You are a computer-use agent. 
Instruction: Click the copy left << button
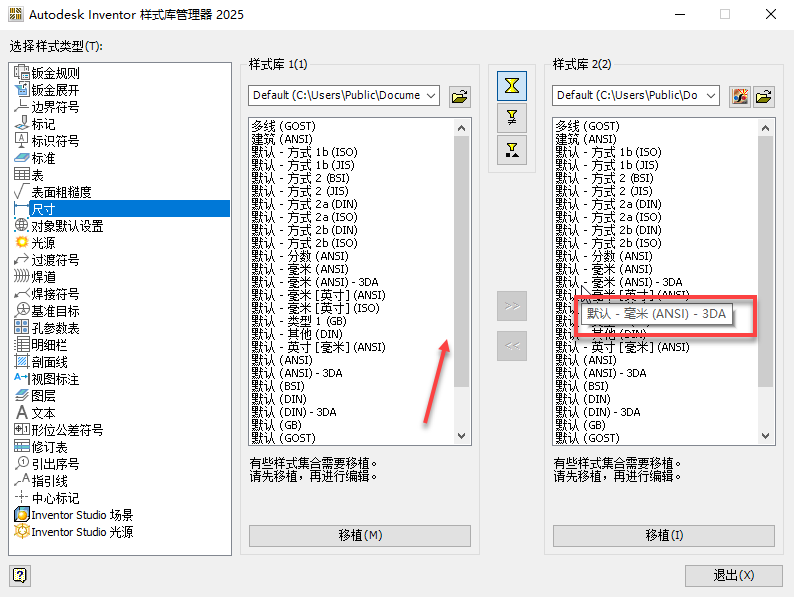(x=512, y=346)
